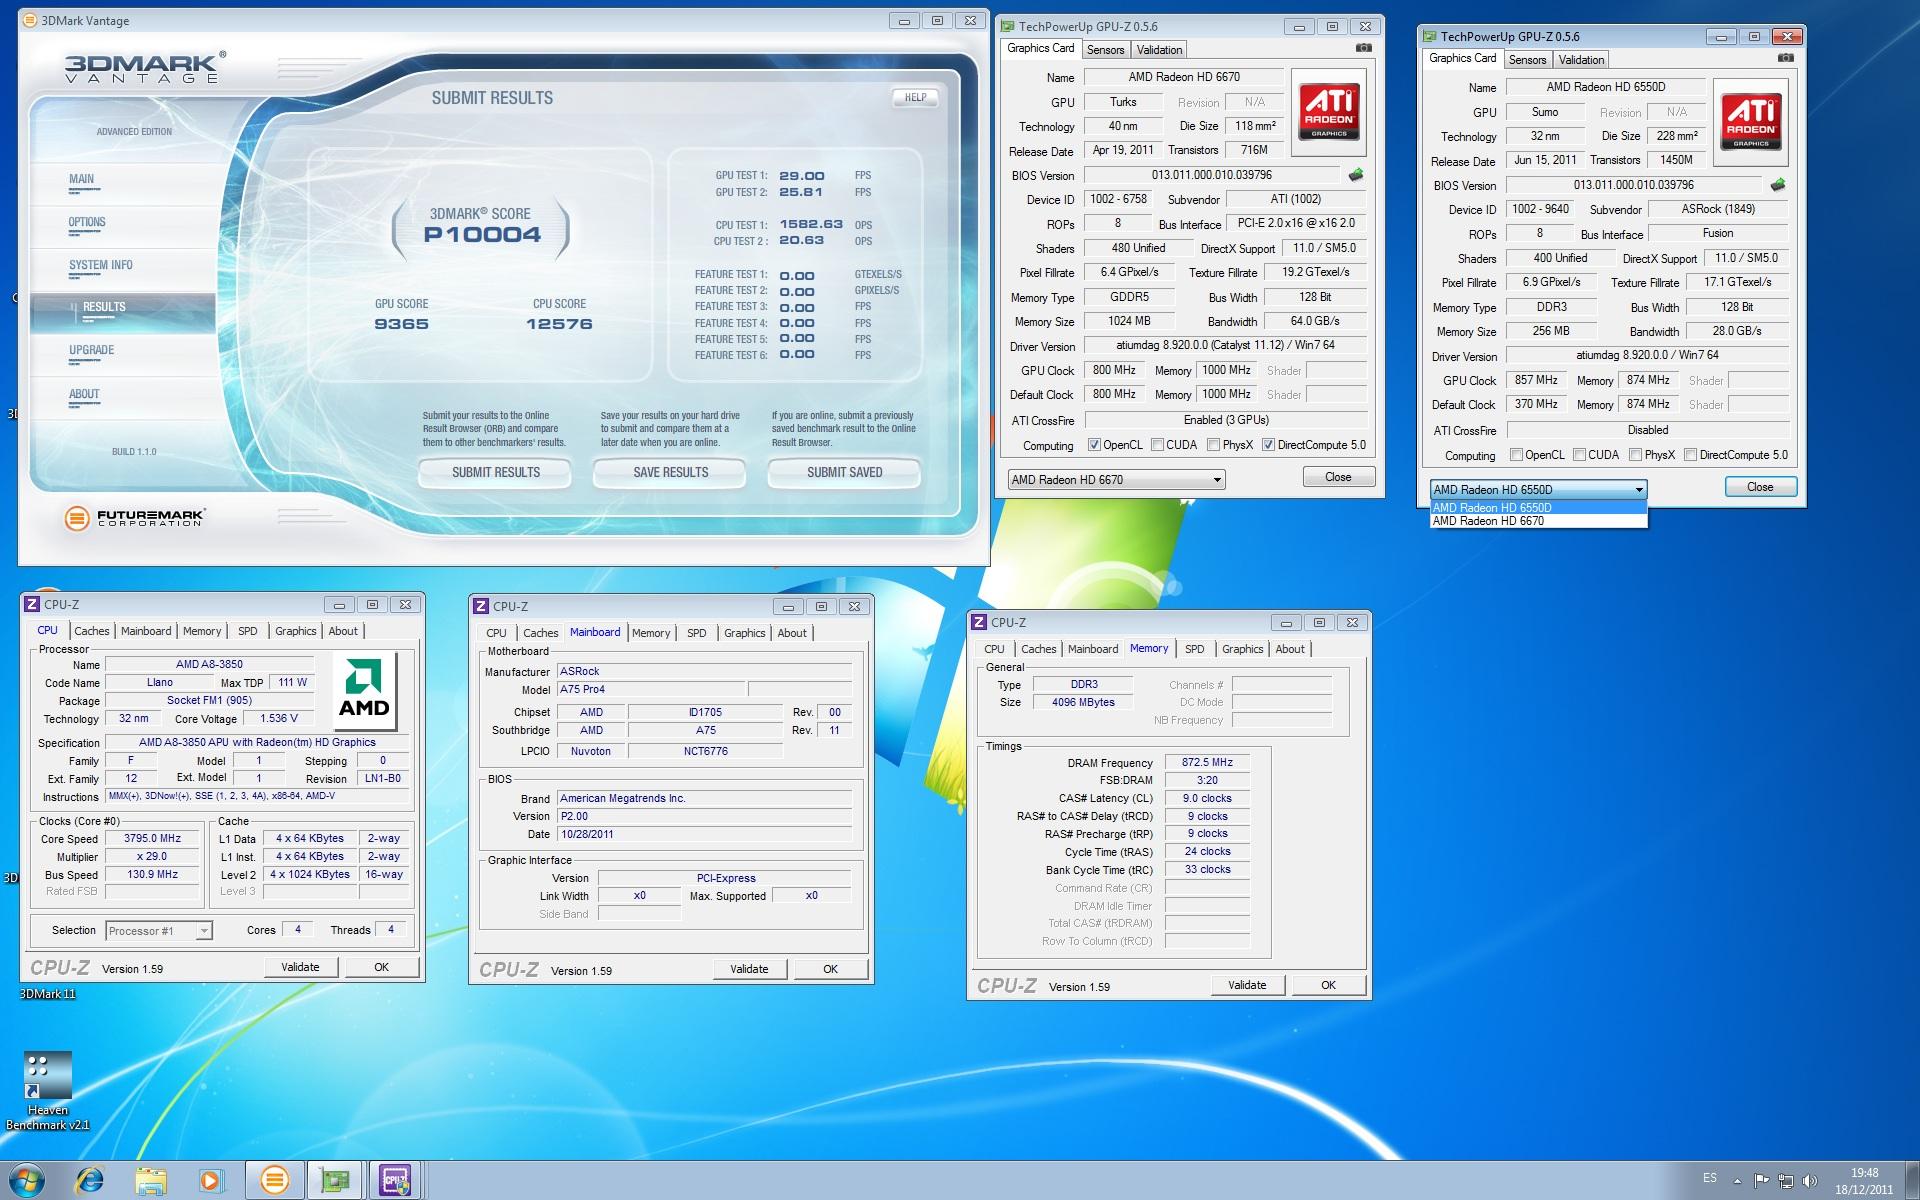Click SUBMIT RESULTS button in 3DMark Vantage
This screenshot has height=1200, width=1920.
tap(495, 472)
